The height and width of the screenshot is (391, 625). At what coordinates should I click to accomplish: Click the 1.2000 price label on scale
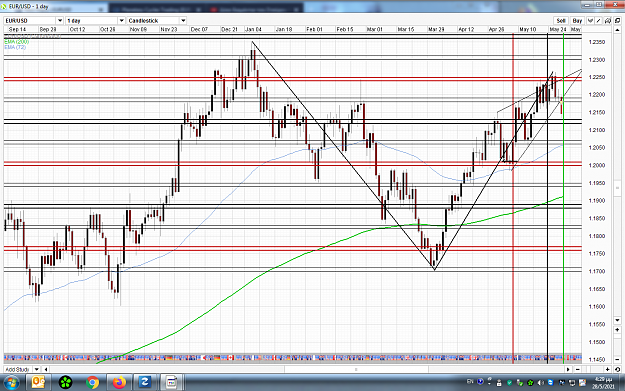click(597, 165)
